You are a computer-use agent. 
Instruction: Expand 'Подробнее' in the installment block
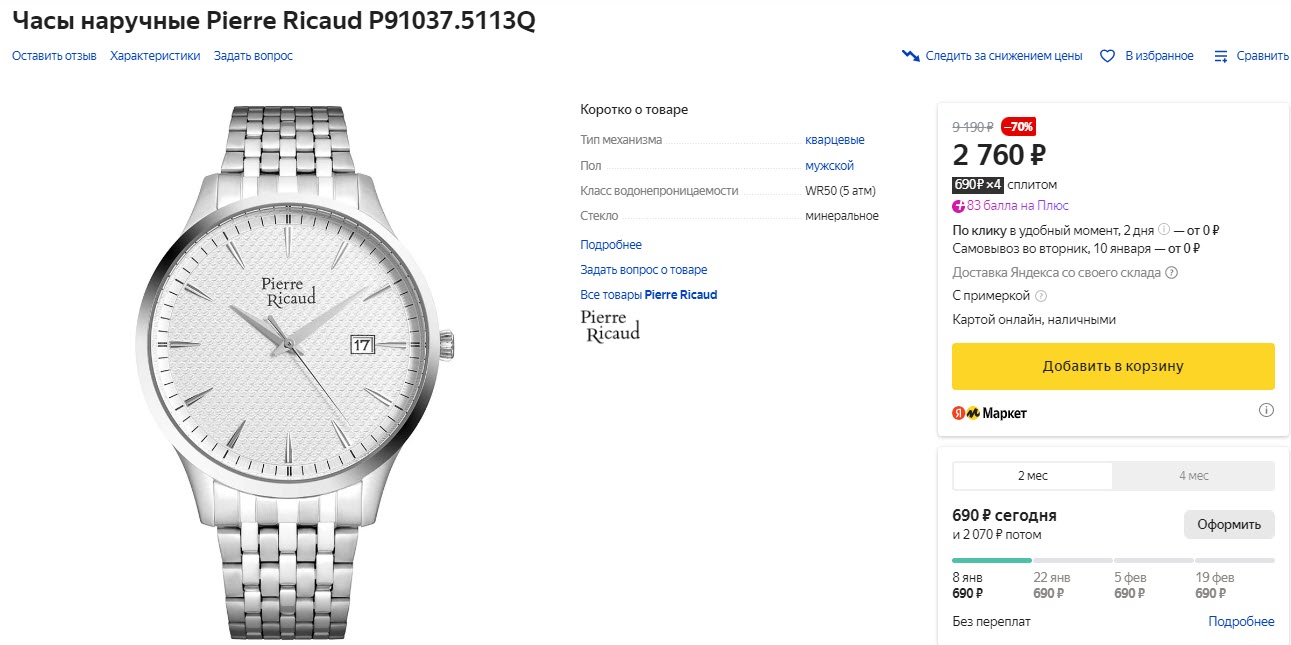[1241, 622]
